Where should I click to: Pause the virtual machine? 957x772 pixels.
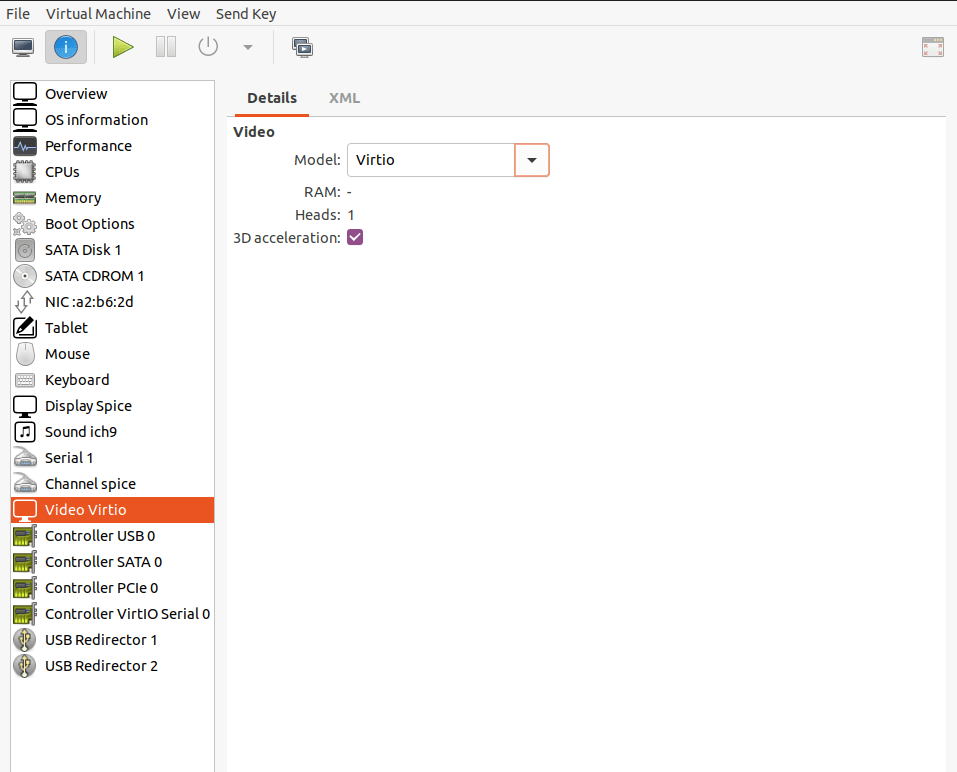coord(165,46)
